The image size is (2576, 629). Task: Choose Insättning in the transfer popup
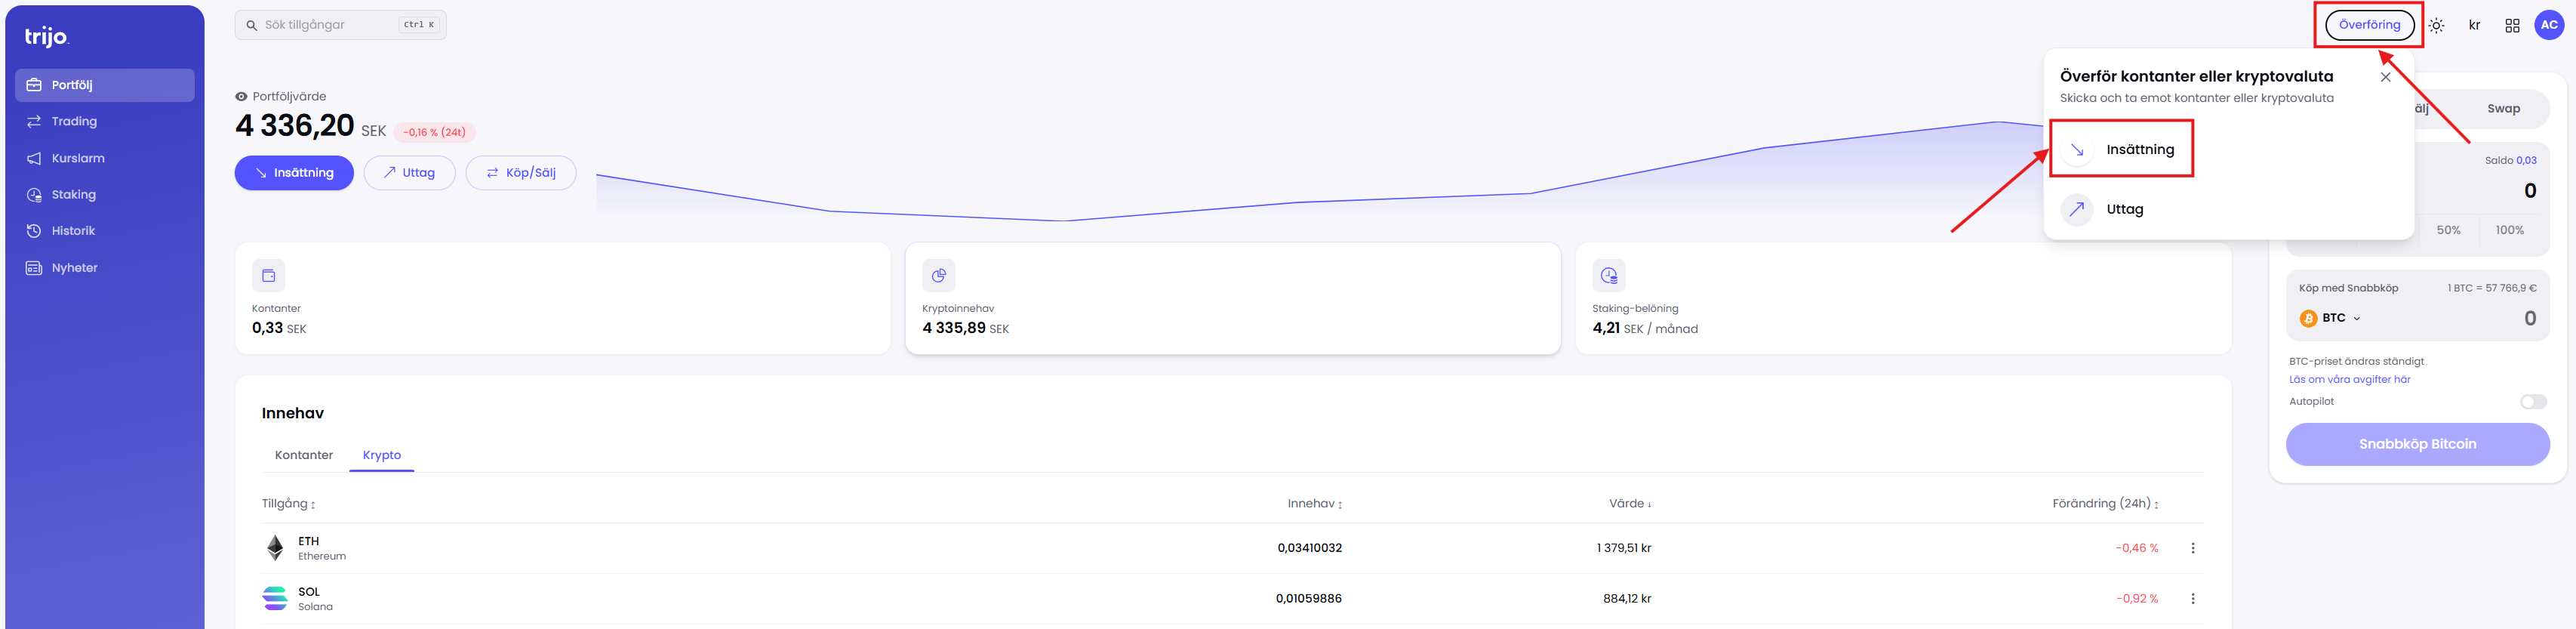click(2122, 149)
